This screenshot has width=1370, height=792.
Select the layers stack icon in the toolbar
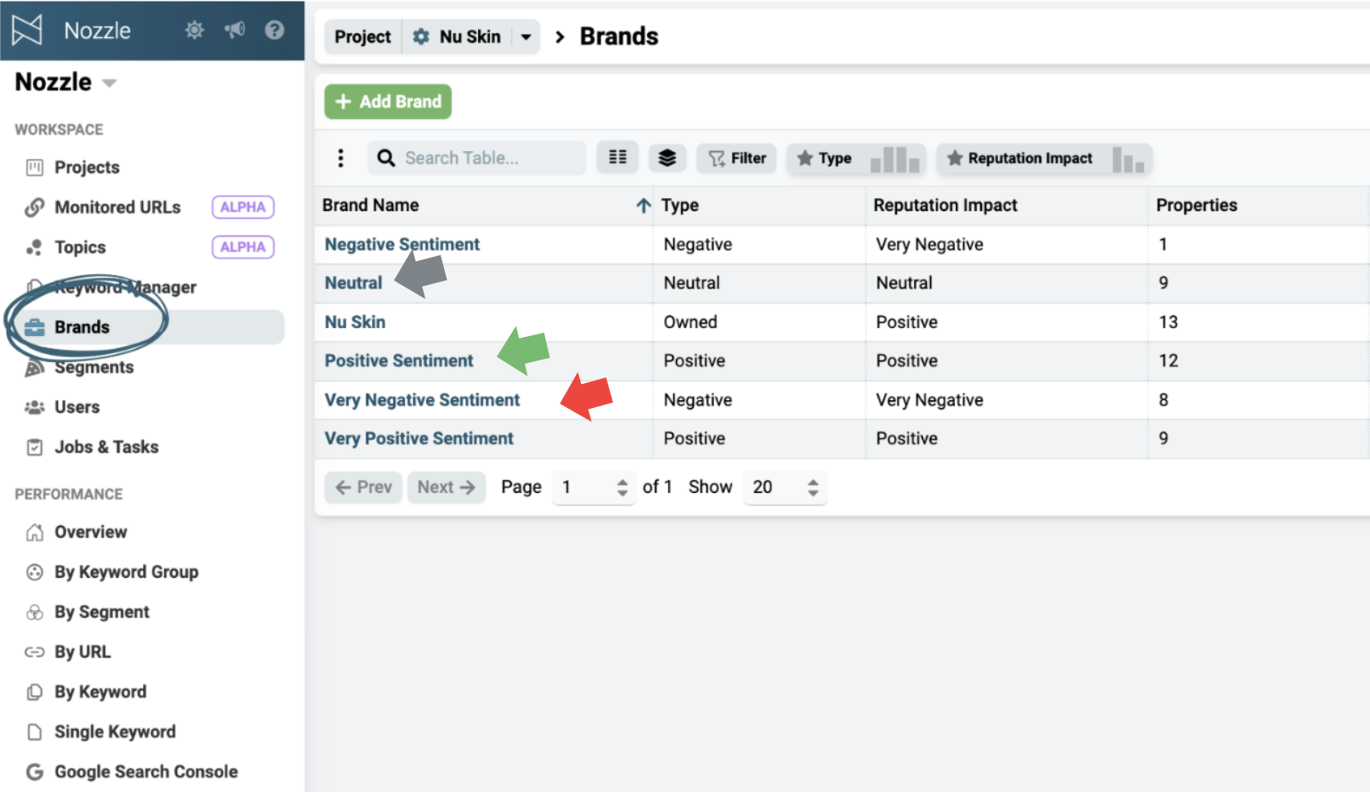(667, 158)
